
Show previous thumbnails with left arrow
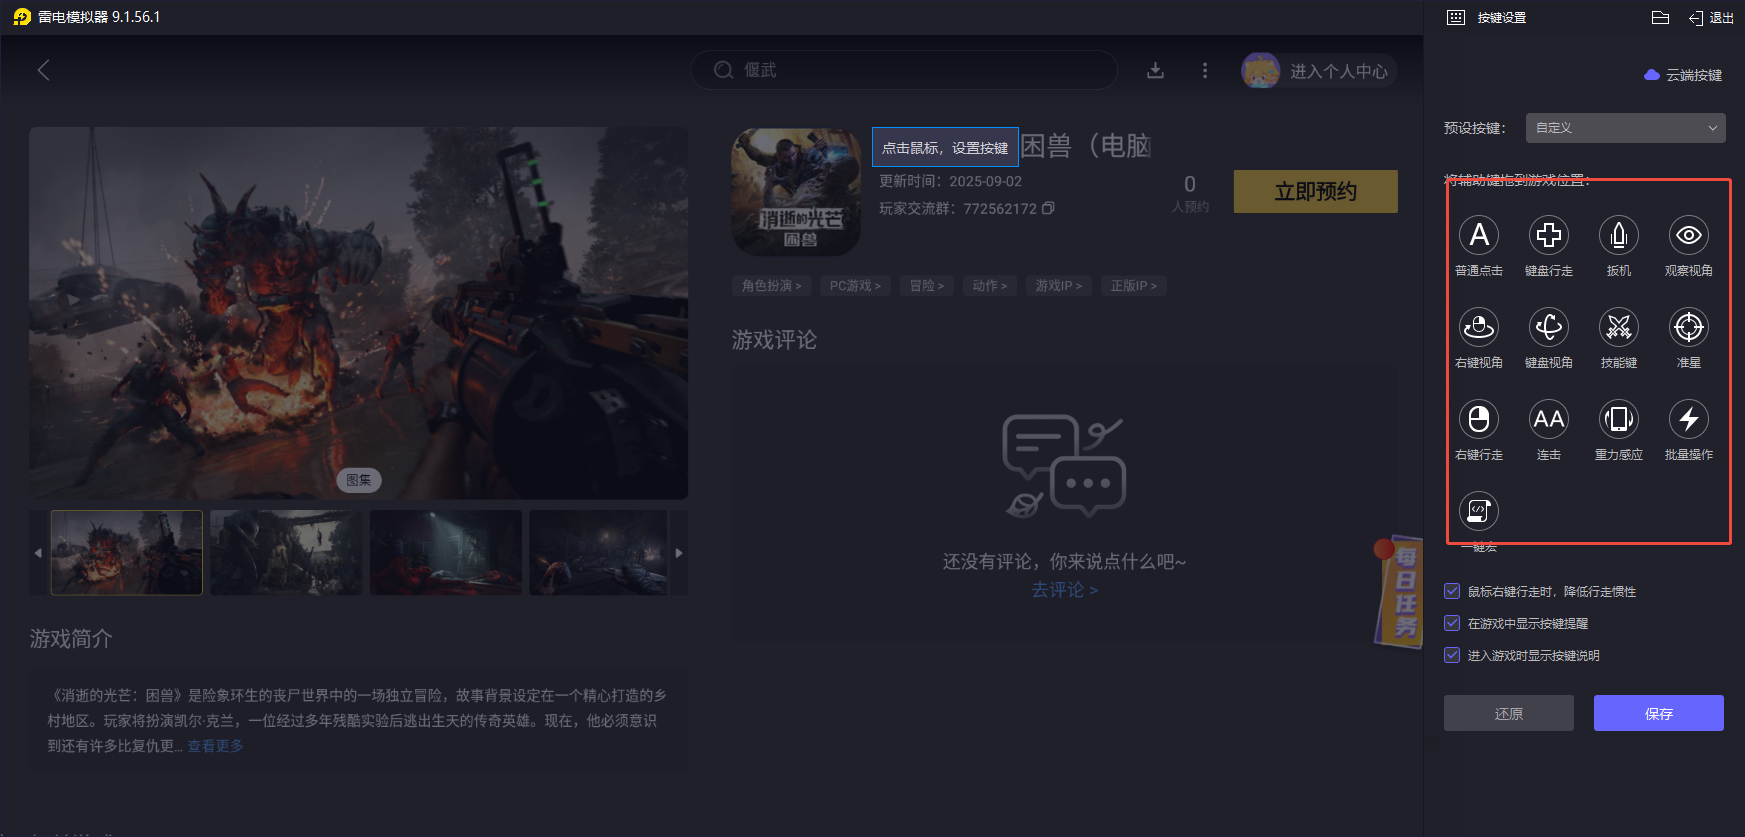38,553
